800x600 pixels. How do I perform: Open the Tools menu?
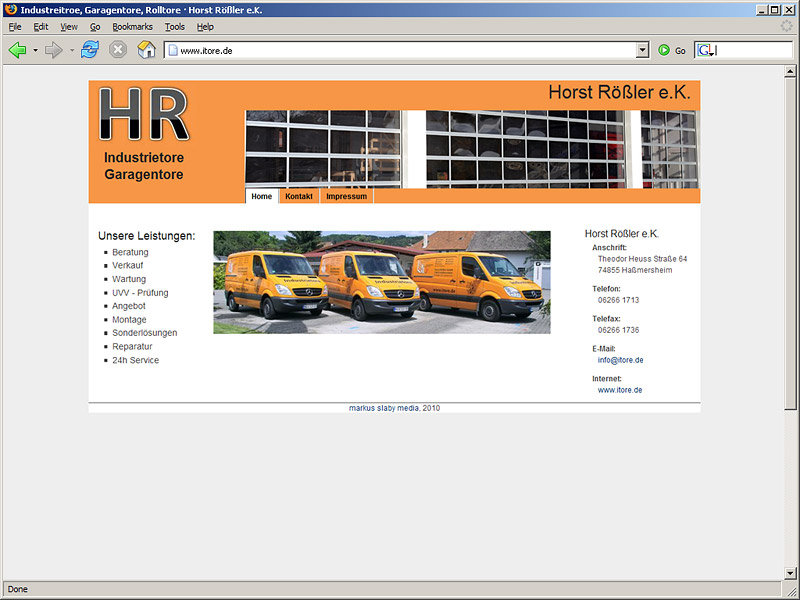(175, 27)
